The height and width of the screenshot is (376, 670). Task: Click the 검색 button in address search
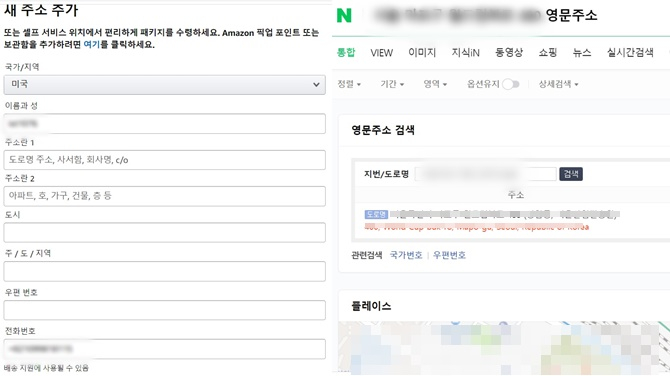point(571,174)
